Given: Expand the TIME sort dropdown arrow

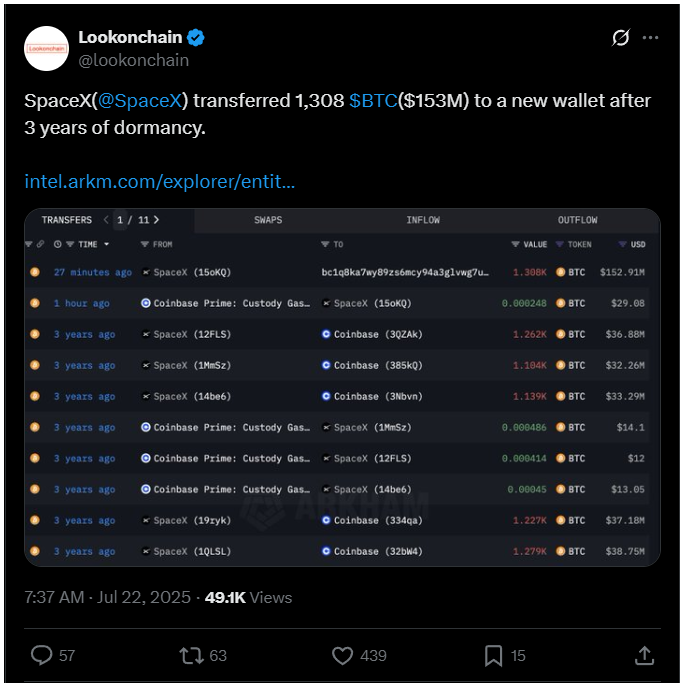Looking at the screenshot, I should coord(106,244).
